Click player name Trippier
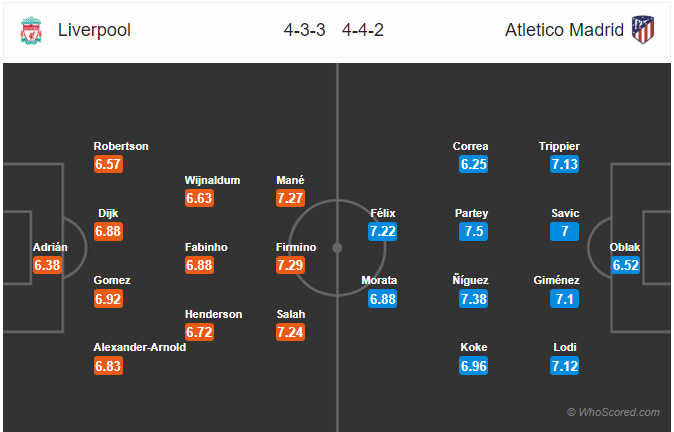This screenshot has height=432, width=674. (x=559, y=146)
